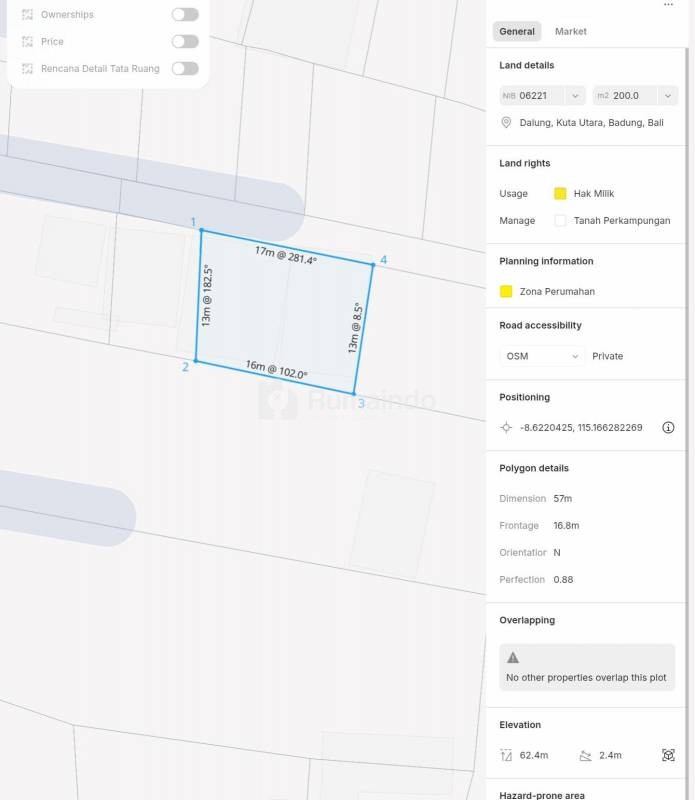
Task: Open the 3D elevation view icon
Action: pyautogui.click(x=668, y=755)
